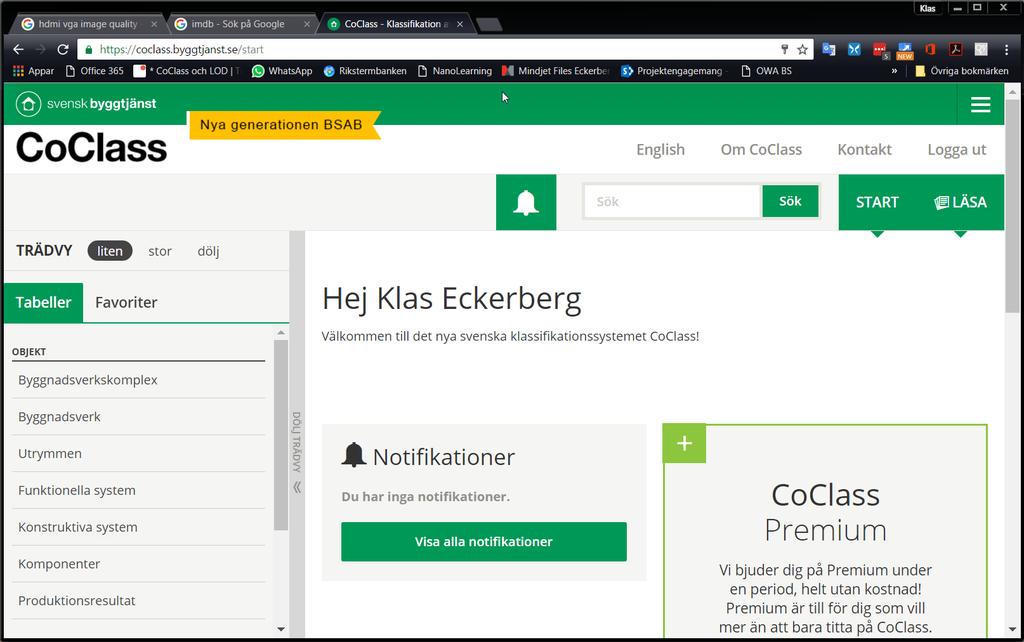This screenshot has width=1024, height=642.
Task: Expand the LÄSA dropdown menu
Action: click(960, 202)
